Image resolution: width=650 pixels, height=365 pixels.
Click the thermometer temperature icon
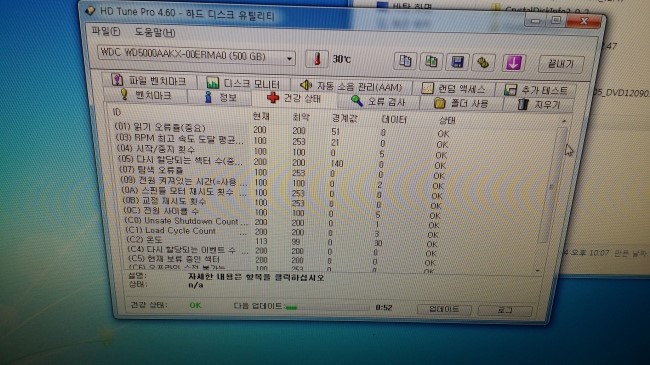pyautogui.click(x=317, y=59)
